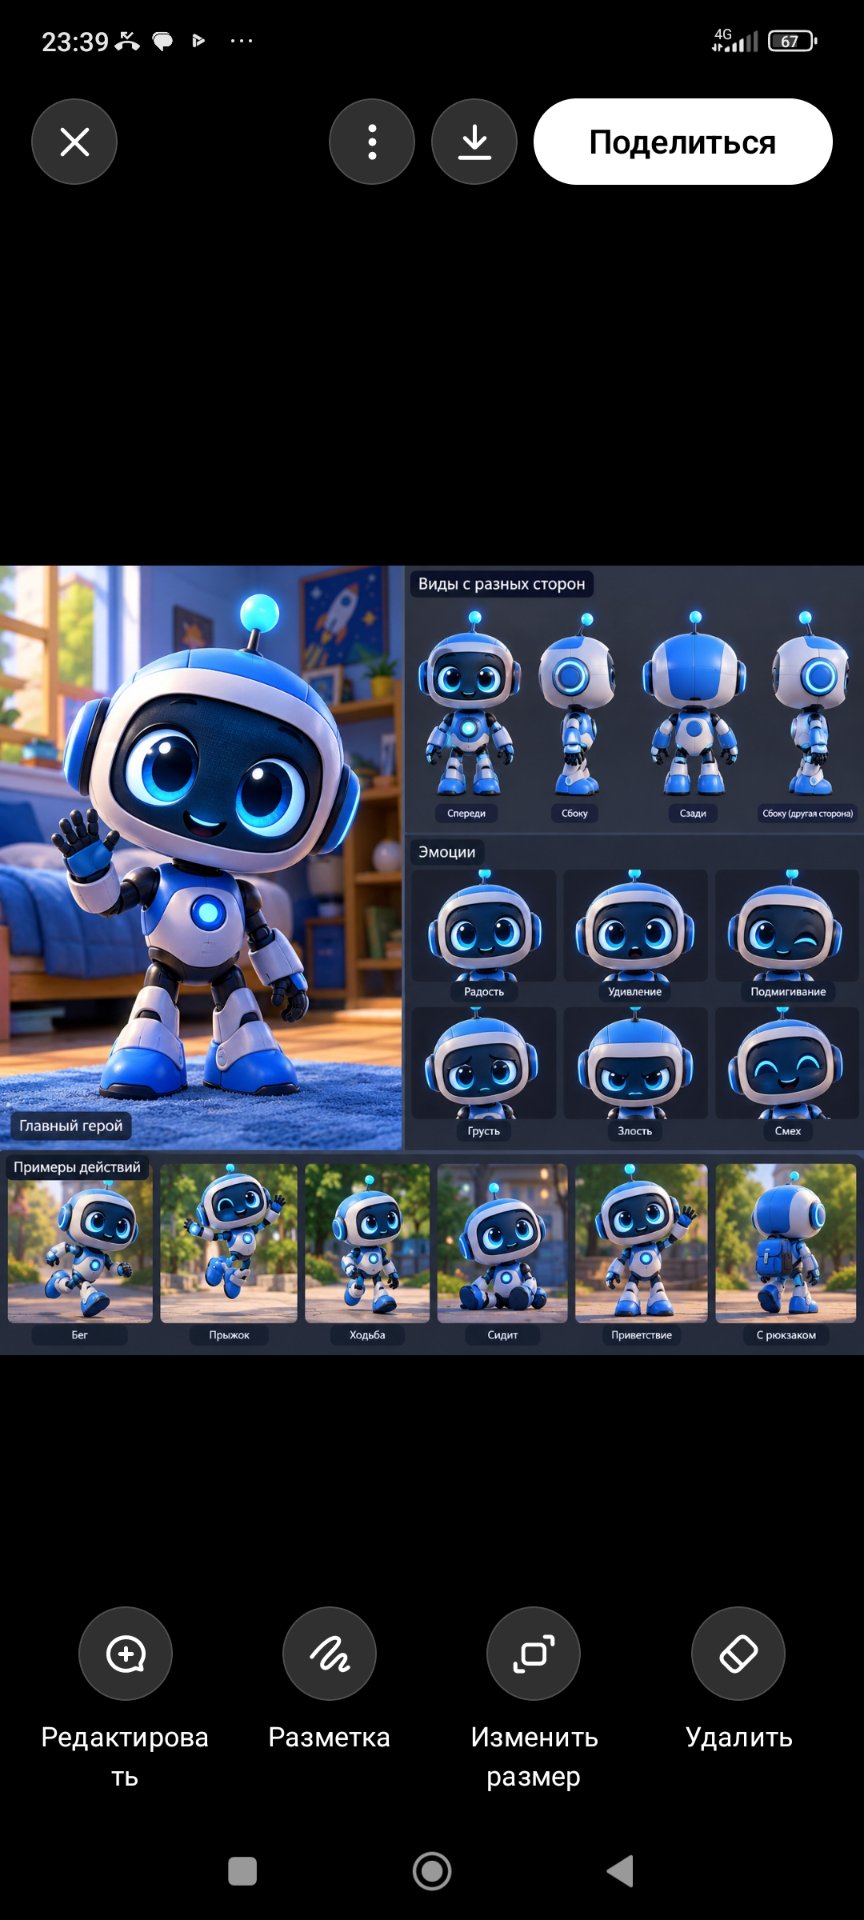Image resolution: width=864 pixels, height=1920 pixels.
Task: Tap the Android back triangle button
Action: pos(620,1871)
